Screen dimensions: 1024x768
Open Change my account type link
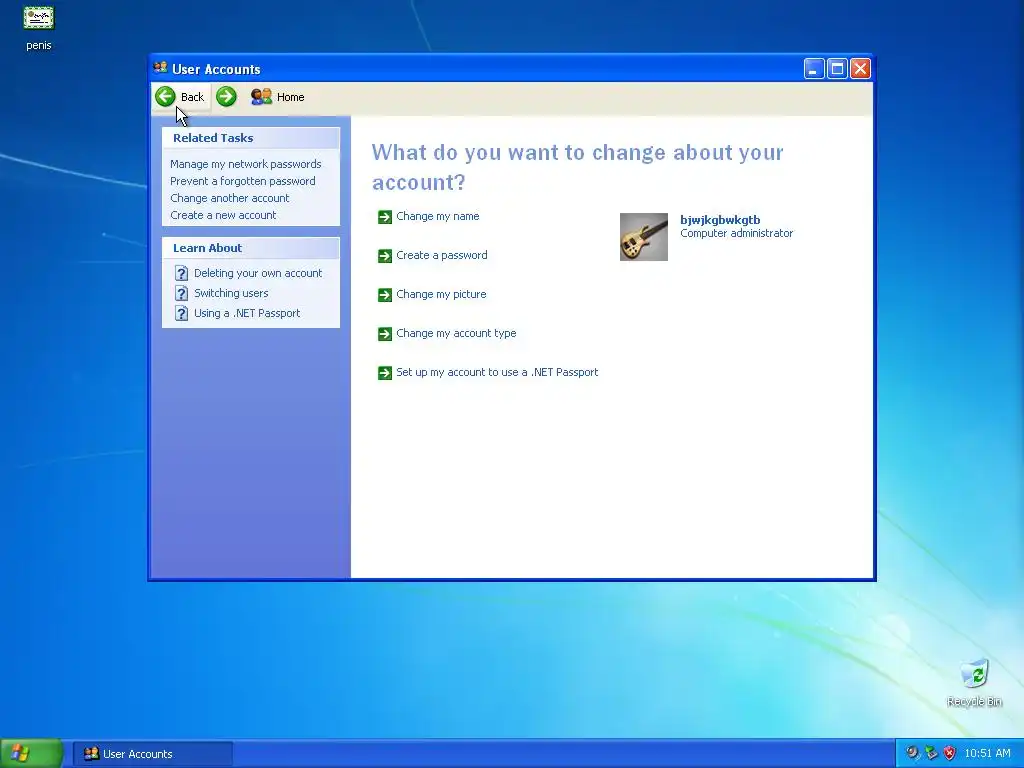click(x=456, y=333)
